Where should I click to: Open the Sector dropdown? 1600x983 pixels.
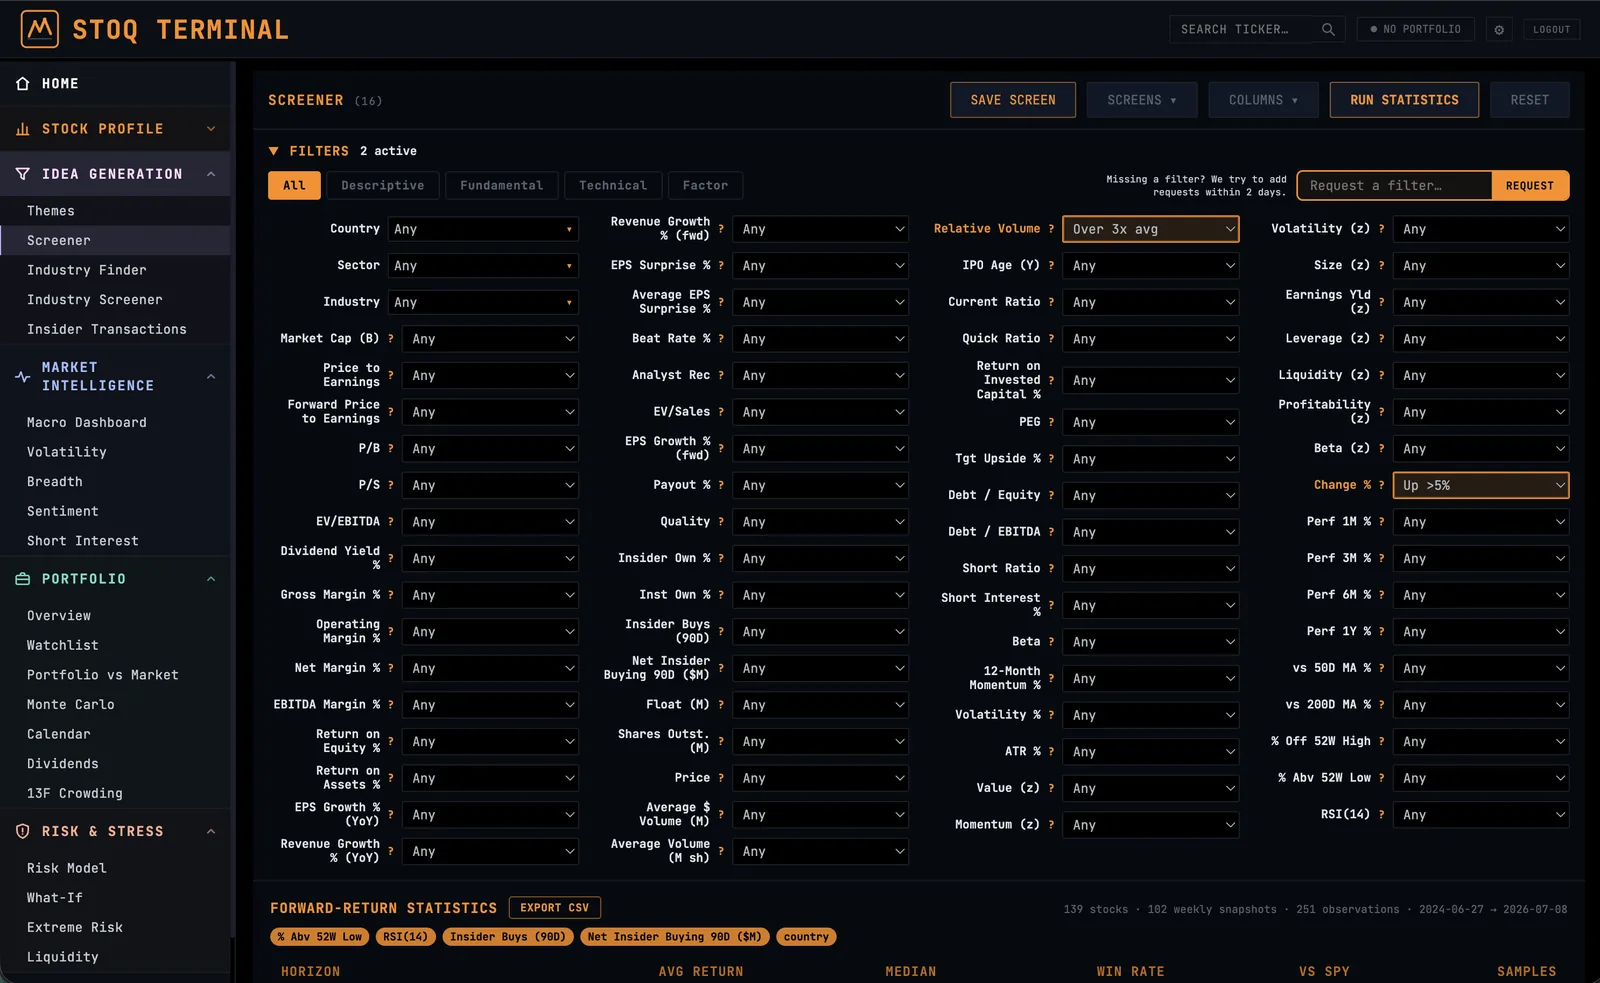pos(484,266)
